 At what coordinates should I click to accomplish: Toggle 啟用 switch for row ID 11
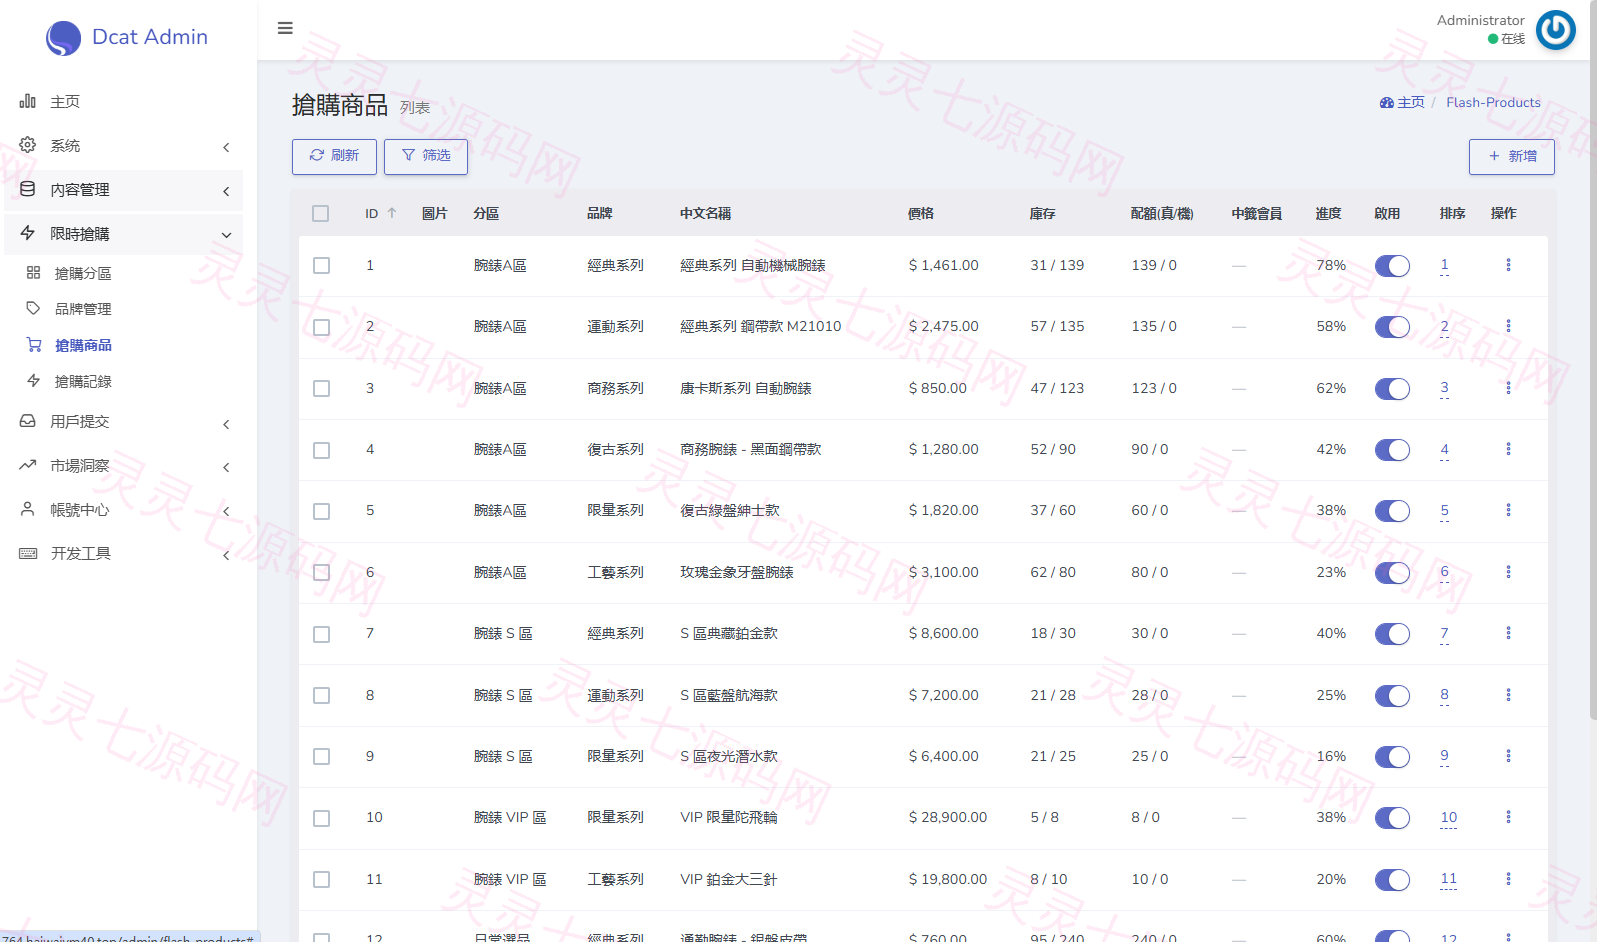tap(1392, 880)
